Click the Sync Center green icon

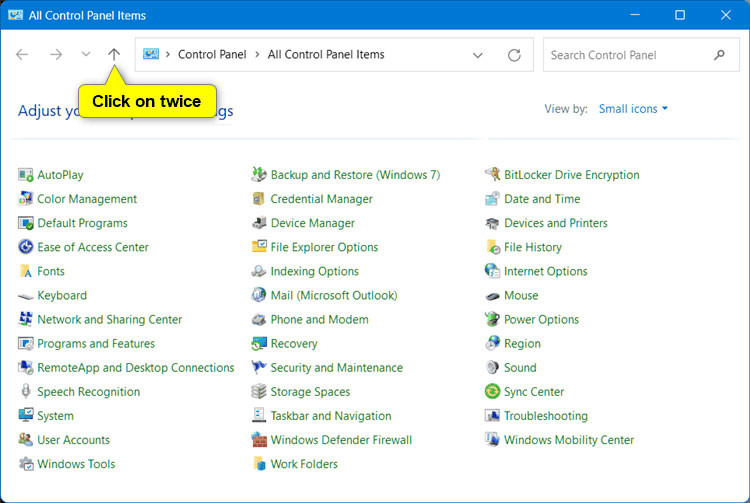[x=492, y=392]
